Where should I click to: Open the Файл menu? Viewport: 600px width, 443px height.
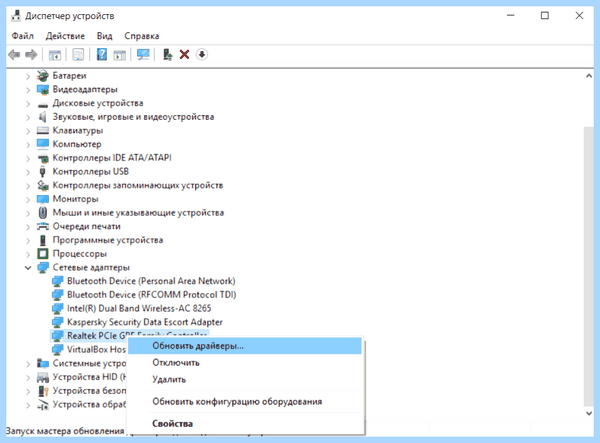coord(23,36)
